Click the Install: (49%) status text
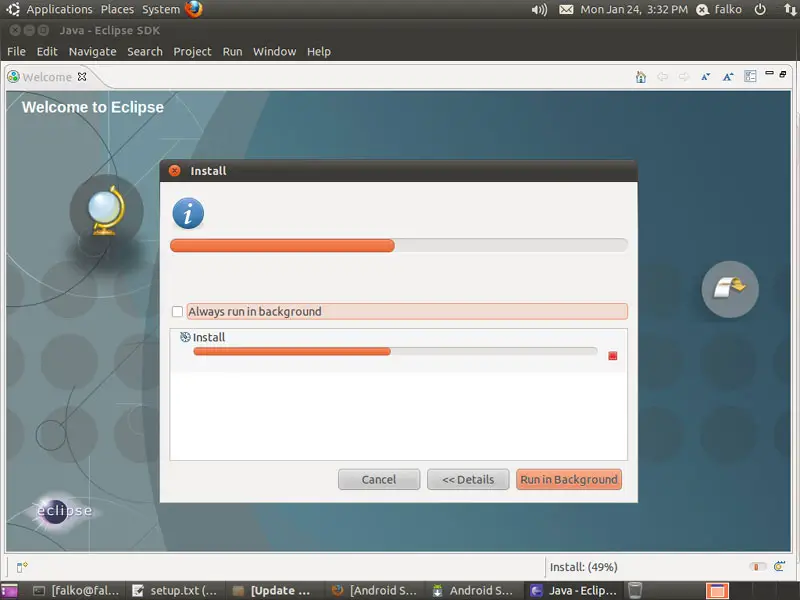The width and height of the screenshot is (800, 600). pyautogui.click(x=584, y=567)
